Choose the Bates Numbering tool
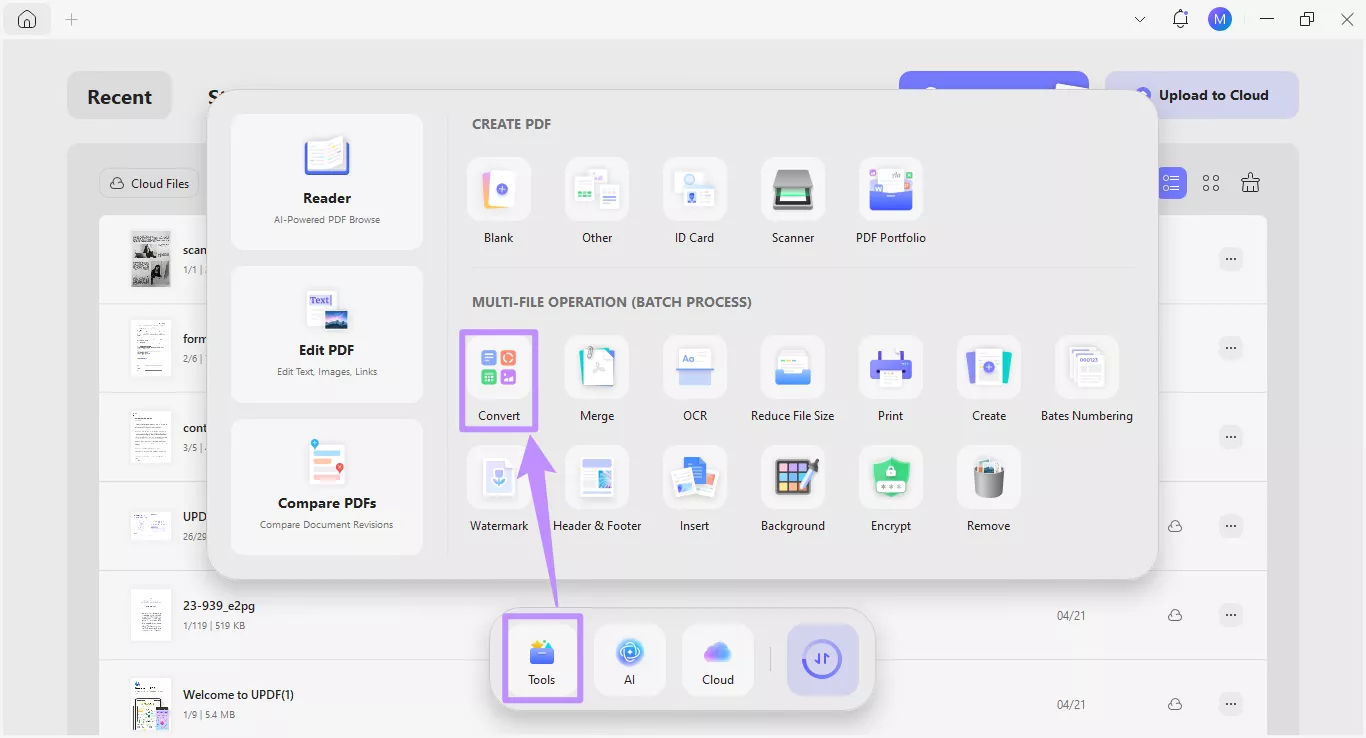 pyautogui.click(x=1086, y=380)
